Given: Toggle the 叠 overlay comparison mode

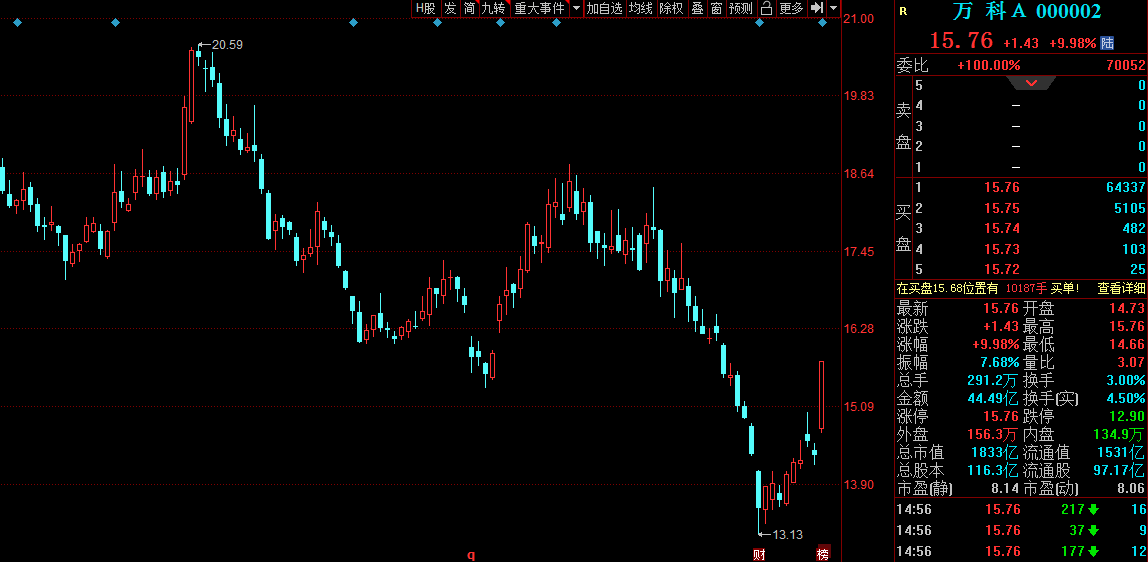Looking at the screenshot, I should click(x=698, y=8).
